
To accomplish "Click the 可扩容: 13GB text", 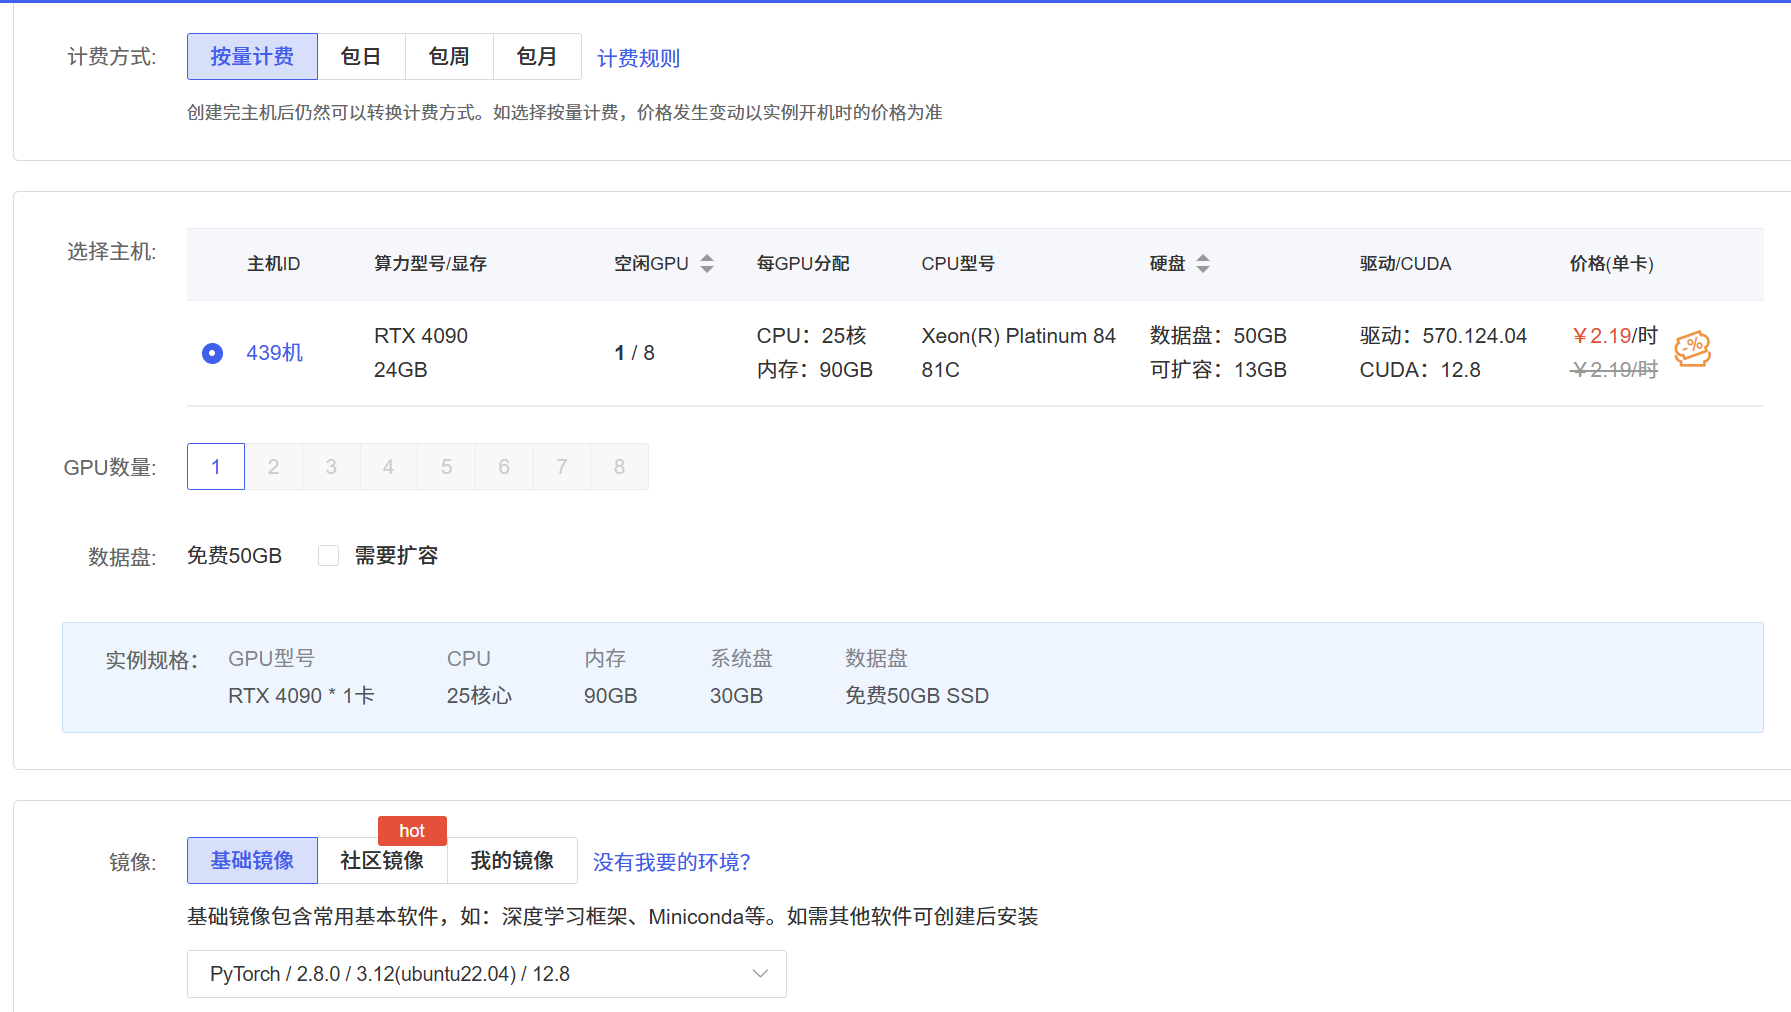I will (x=1218, y=370).
